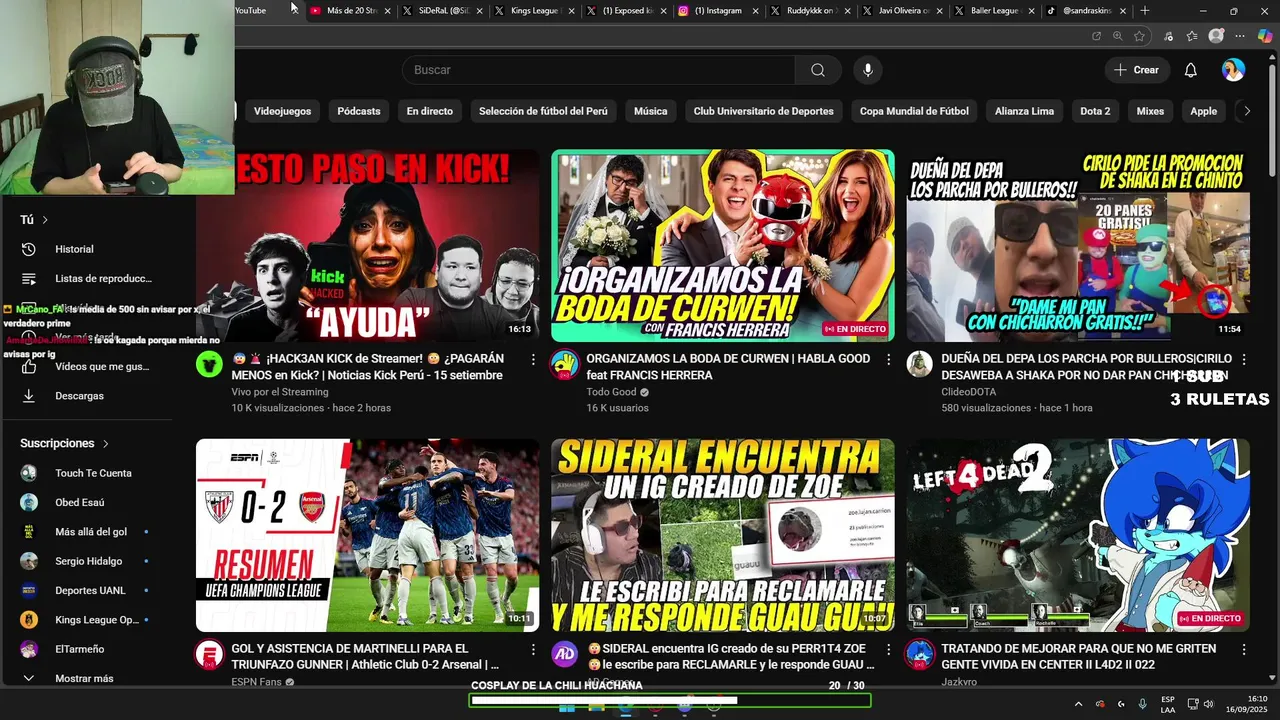Filter by Mixes chip

[1150, 111]
